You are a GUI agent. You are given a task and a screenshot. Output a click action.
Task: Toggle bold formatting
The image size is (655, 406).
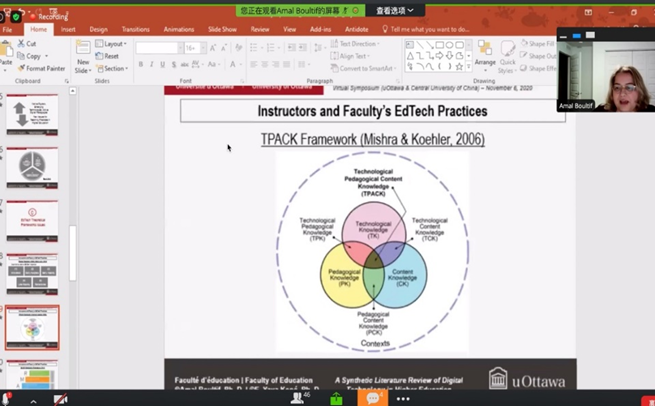click(141, 64)
